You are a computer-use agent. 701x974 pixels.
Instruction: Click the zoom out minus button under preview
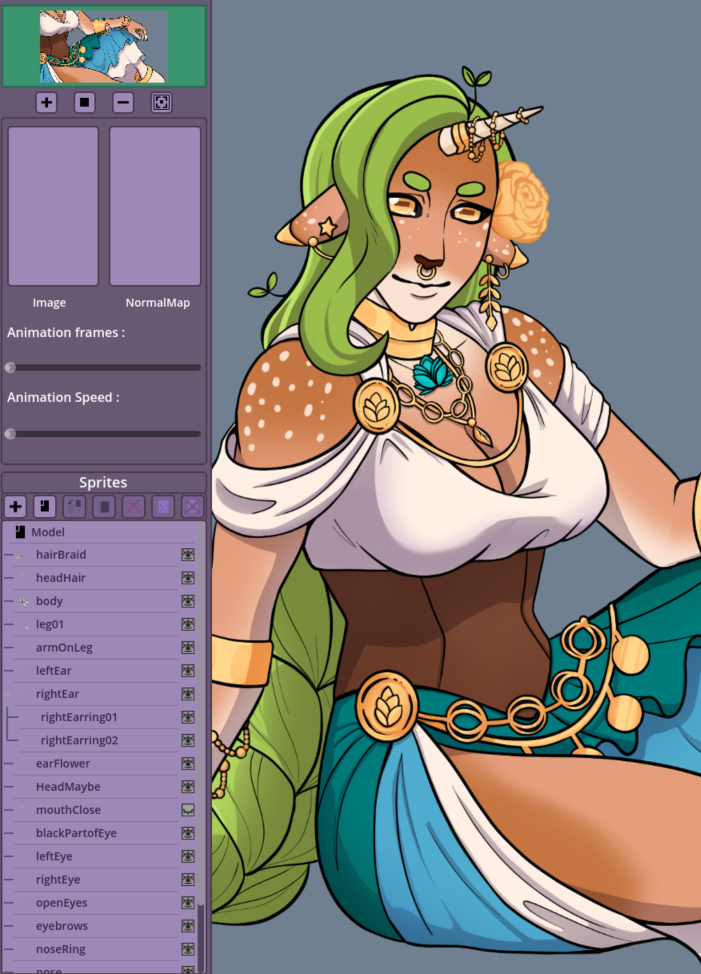click(x=123, y=102)
